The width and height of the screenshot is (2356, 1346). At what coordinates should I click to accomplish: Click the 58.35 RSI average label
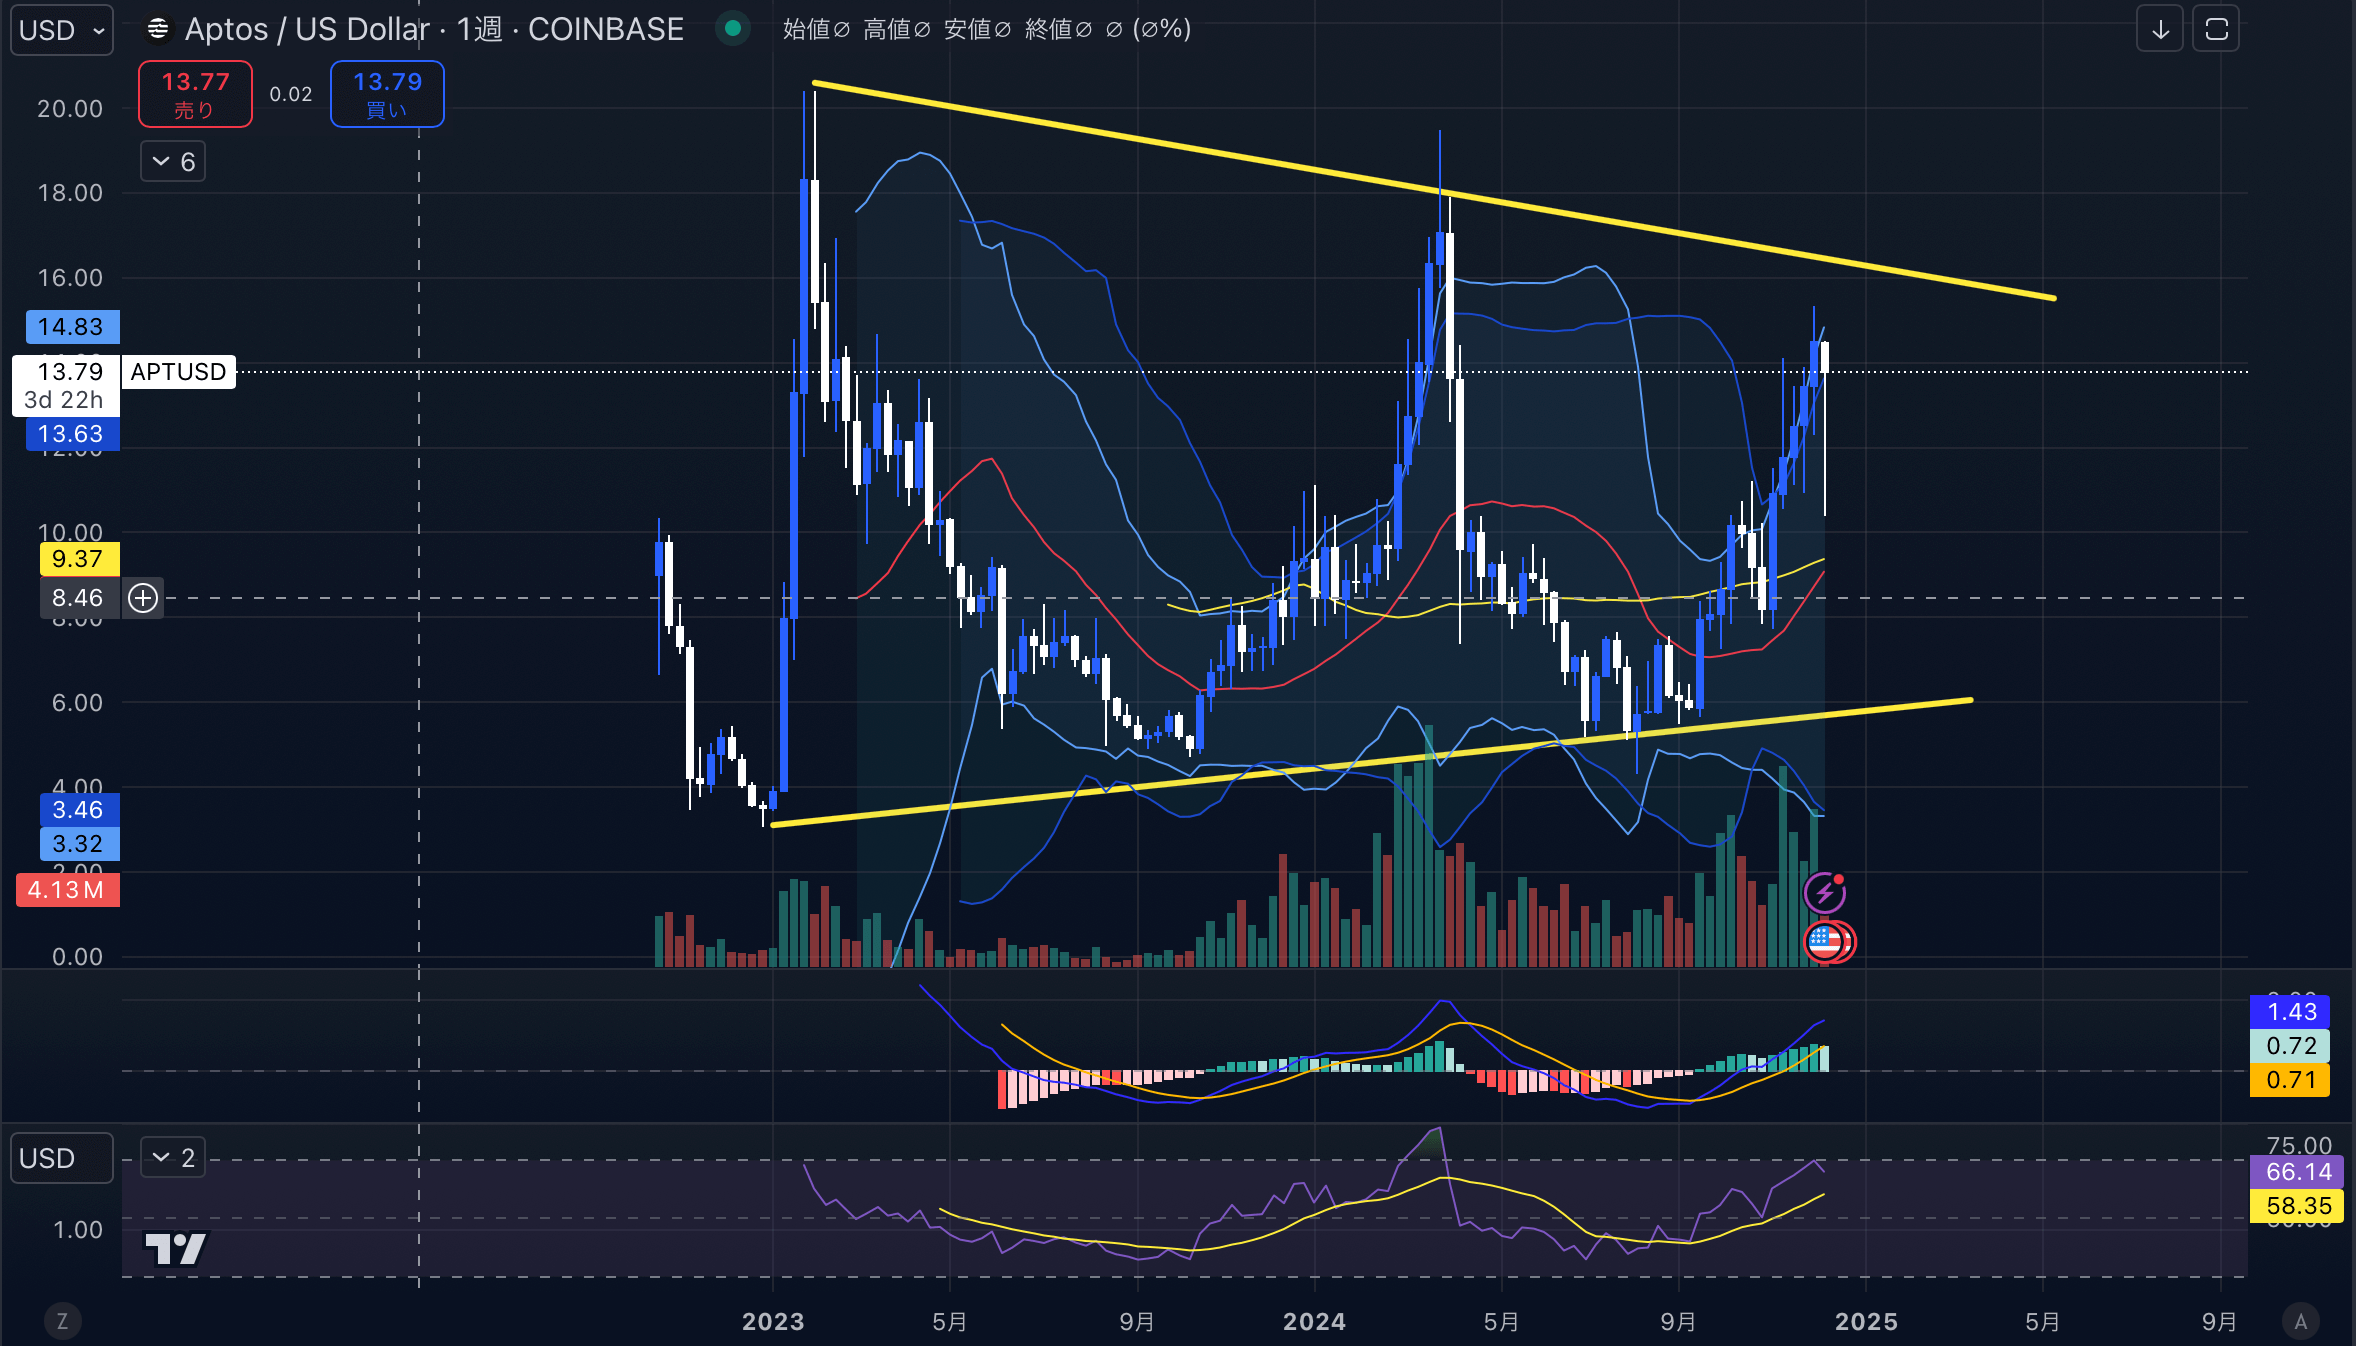(2297, 1206)
